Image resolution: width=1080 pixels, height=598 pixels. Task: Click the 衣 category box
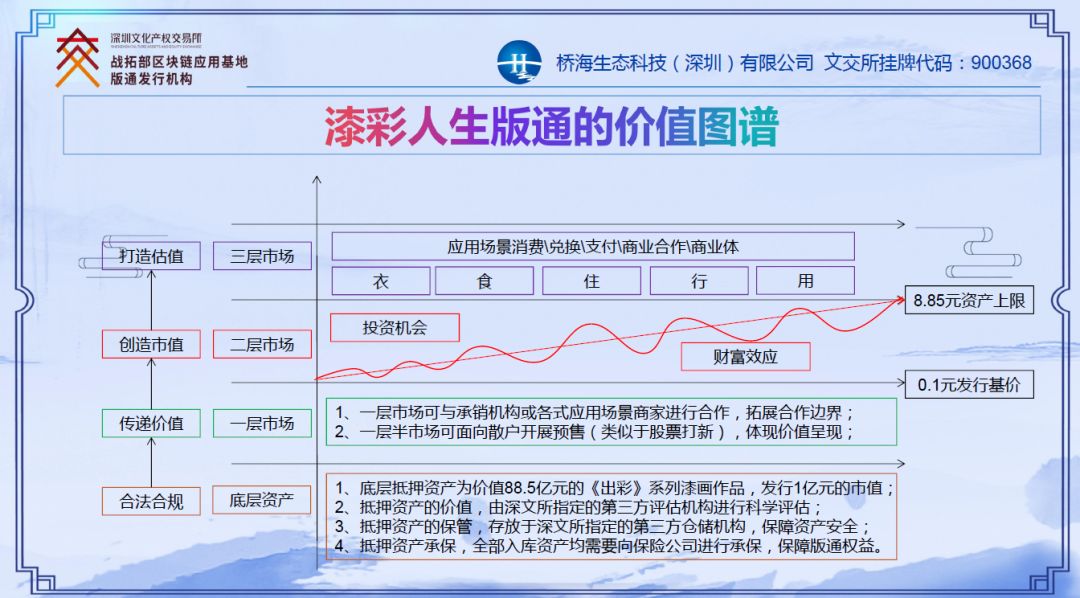(x=381, y=281)
